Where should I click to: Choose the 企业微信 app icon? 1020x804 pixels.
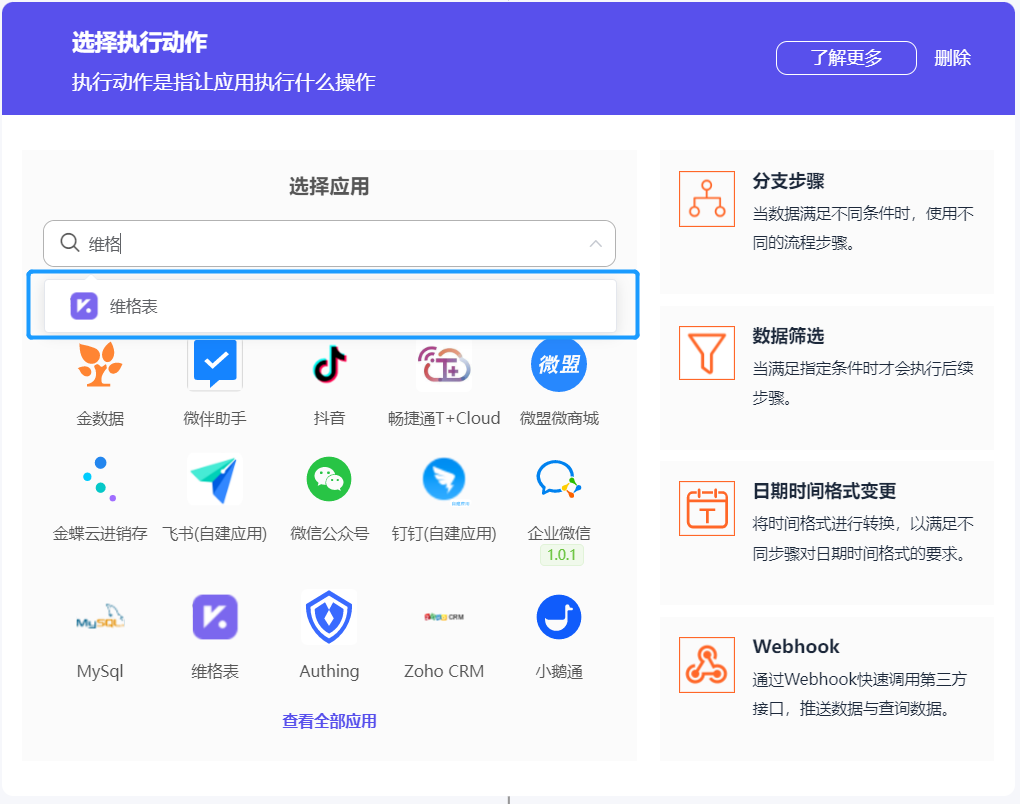point(559,479)
